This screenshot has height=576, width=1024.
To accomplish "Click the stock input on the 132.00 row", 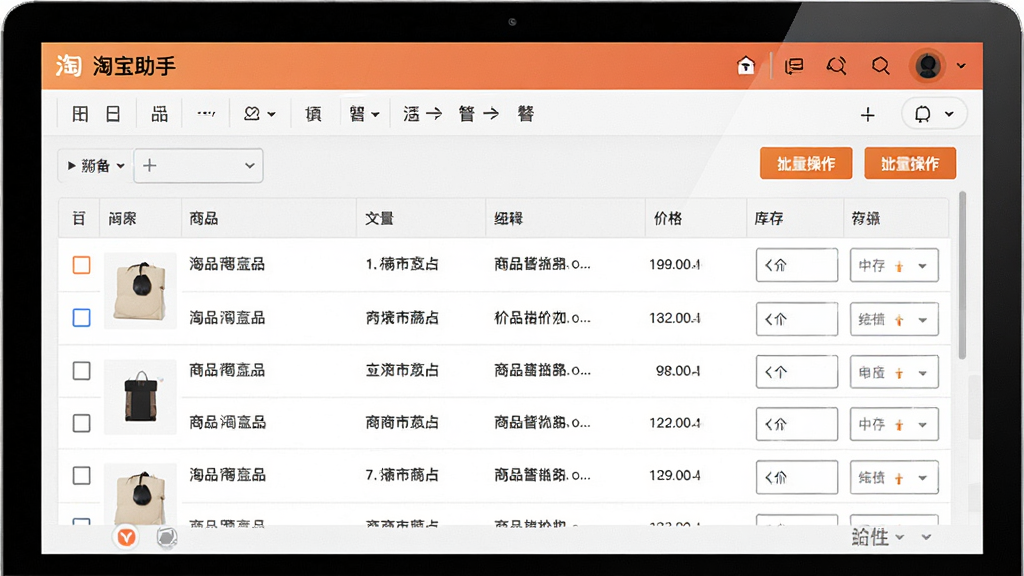I will tap(797, 319).
